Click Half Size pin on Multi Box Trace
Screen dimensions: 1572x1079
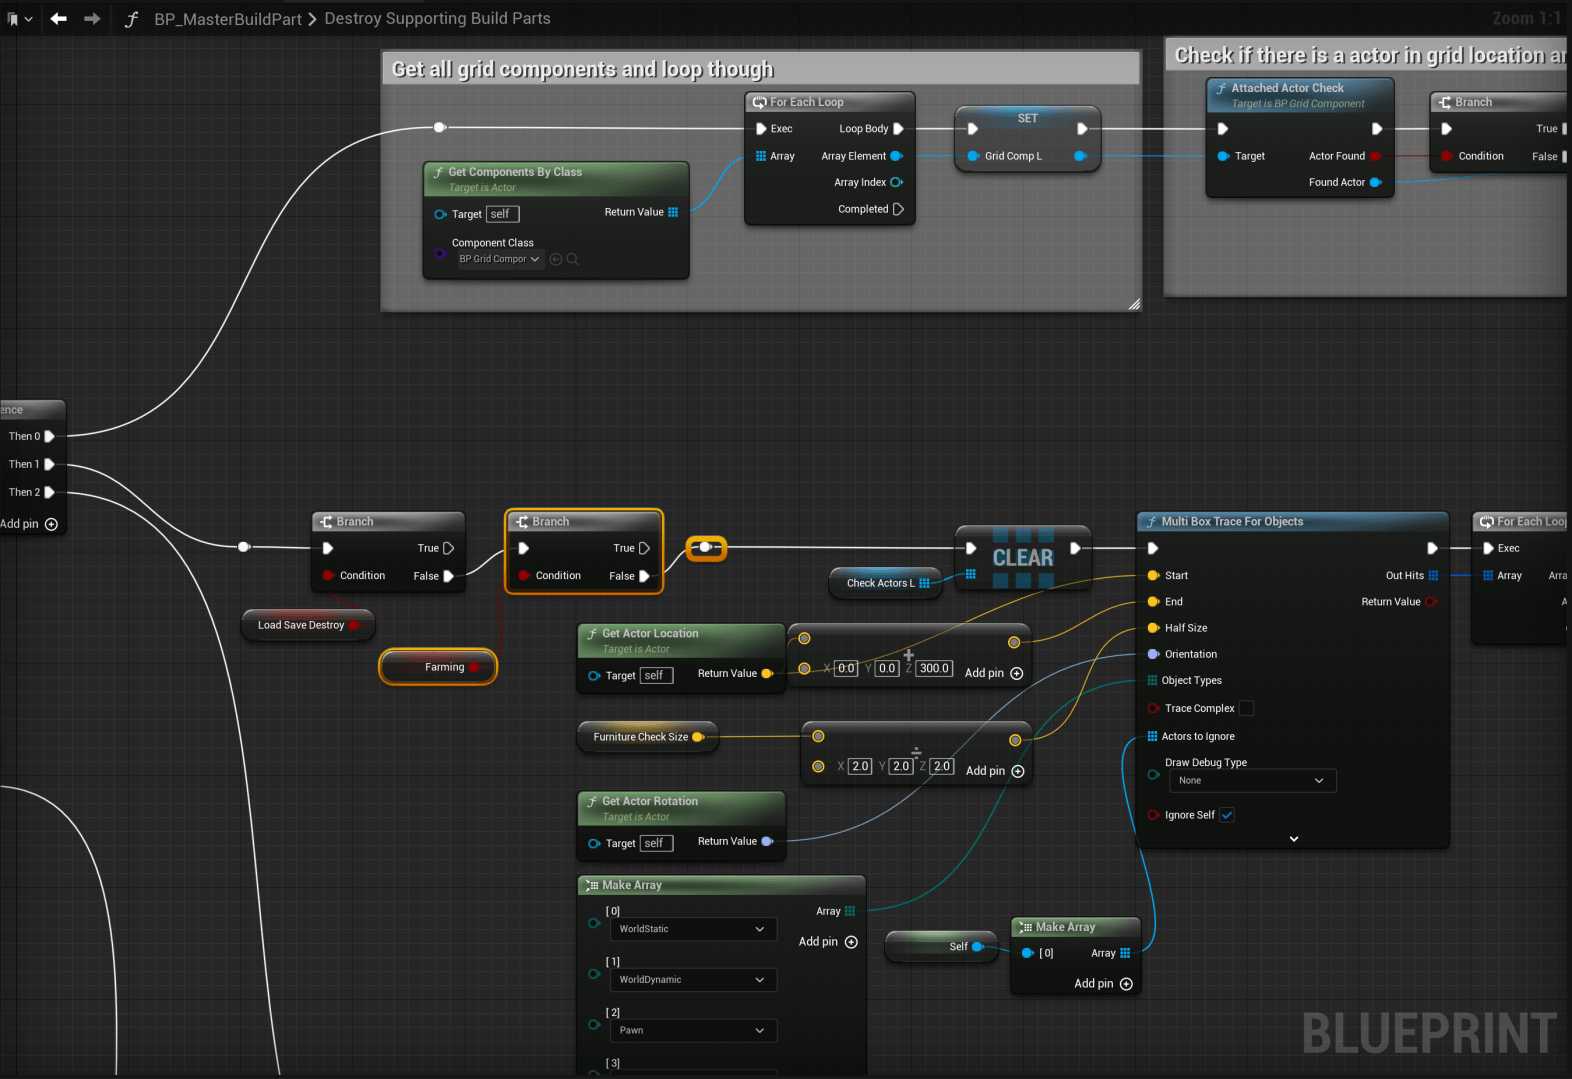1153,628
